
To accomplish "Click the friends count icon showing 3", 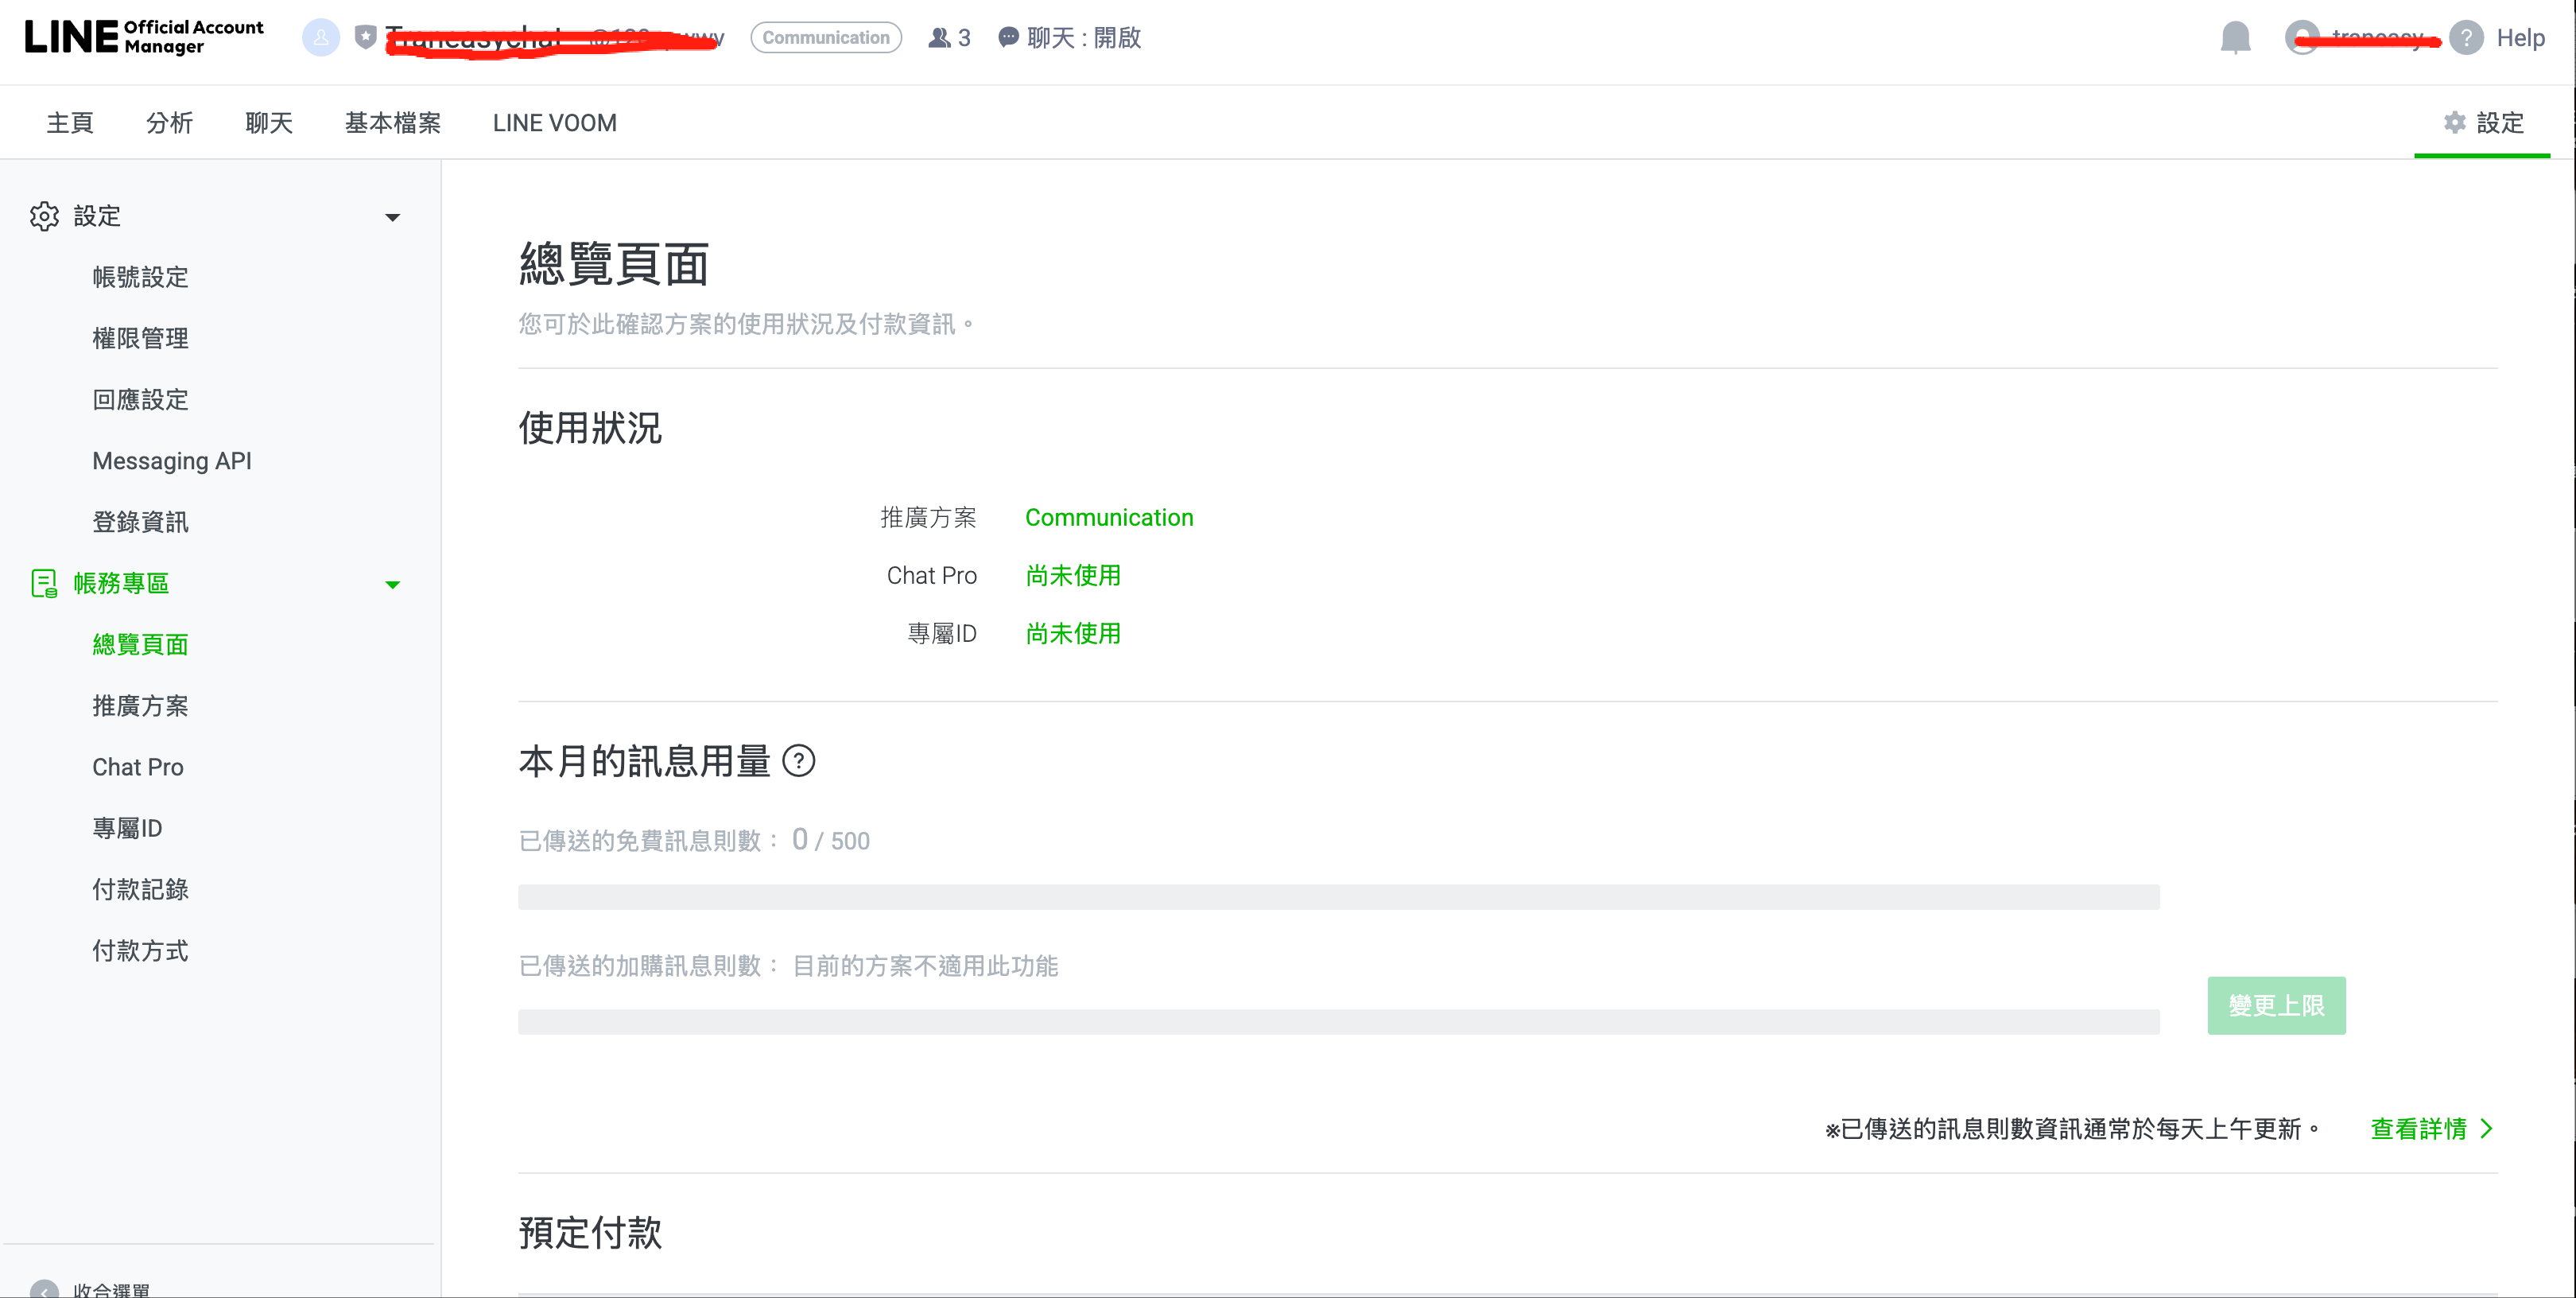I will pos(939,38).
